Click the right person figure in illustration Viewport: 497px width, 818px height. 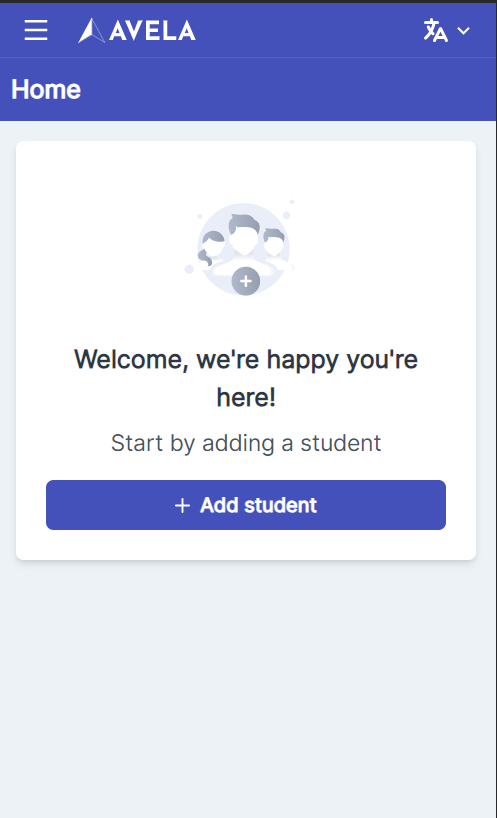coord(275,245)
